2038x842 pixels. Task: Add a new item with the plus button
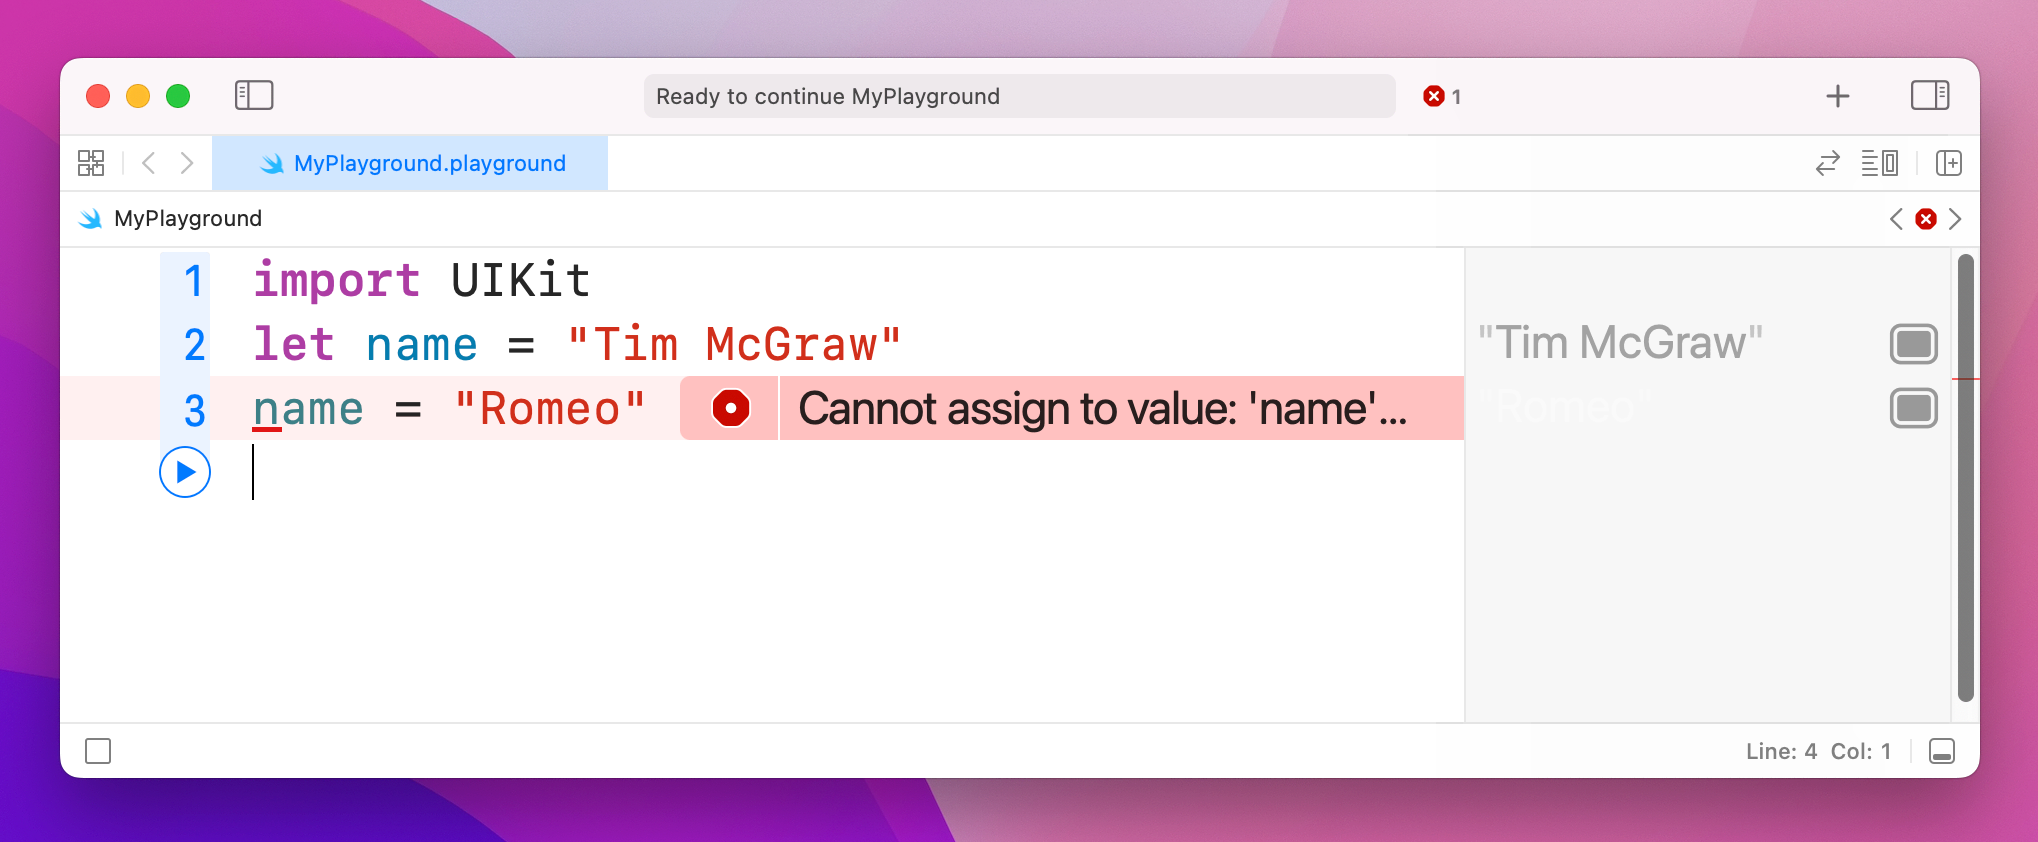click(x=1838, y=96)
